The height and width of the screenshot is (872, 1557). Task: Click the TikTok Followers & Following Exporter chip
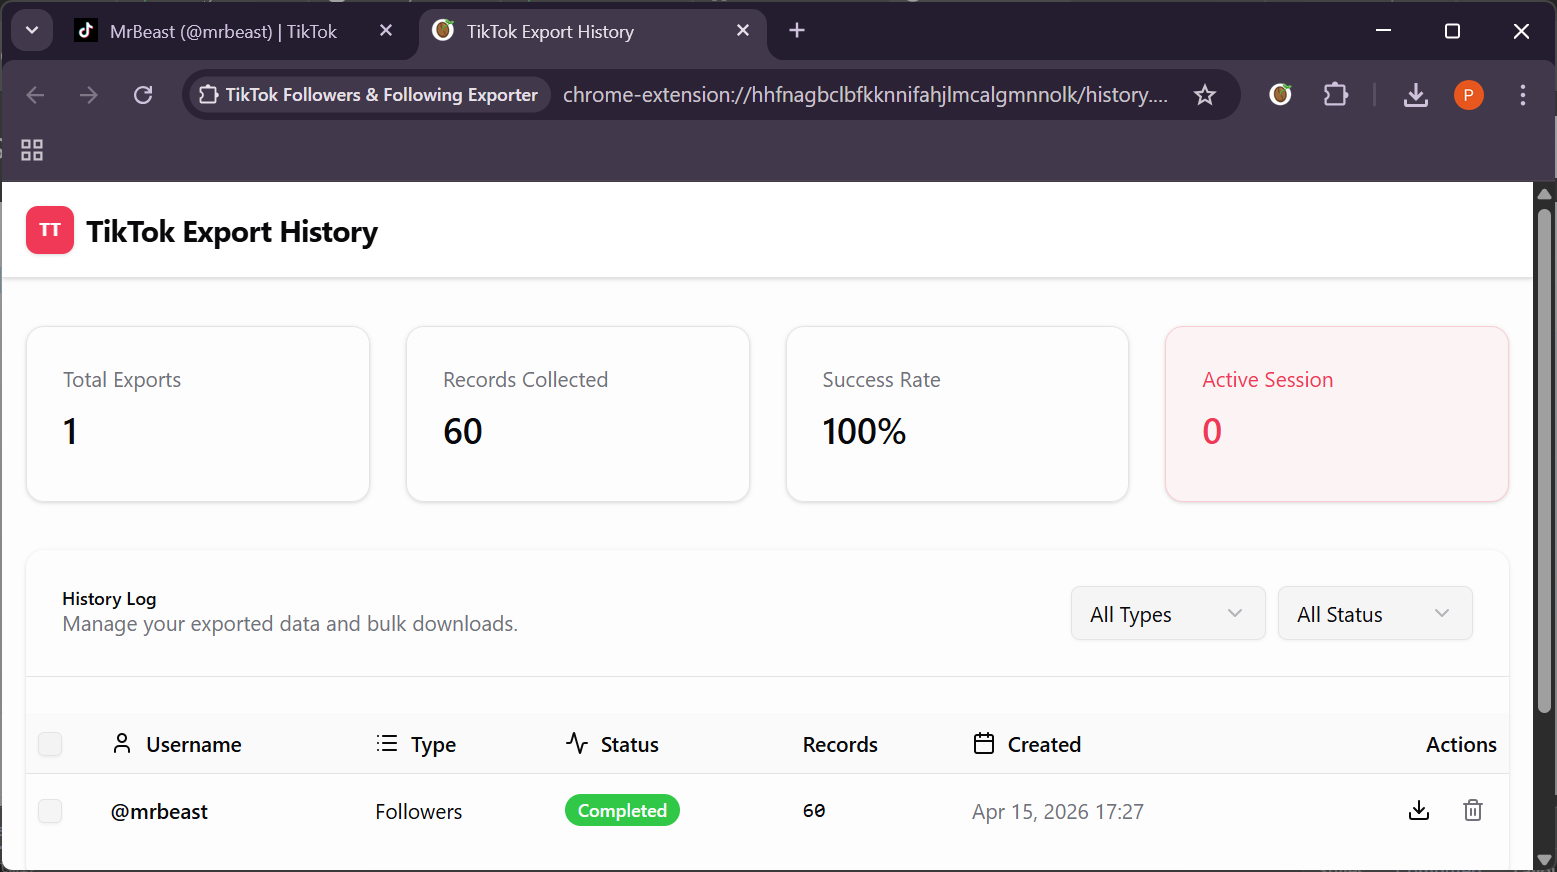tap(369, 95)
